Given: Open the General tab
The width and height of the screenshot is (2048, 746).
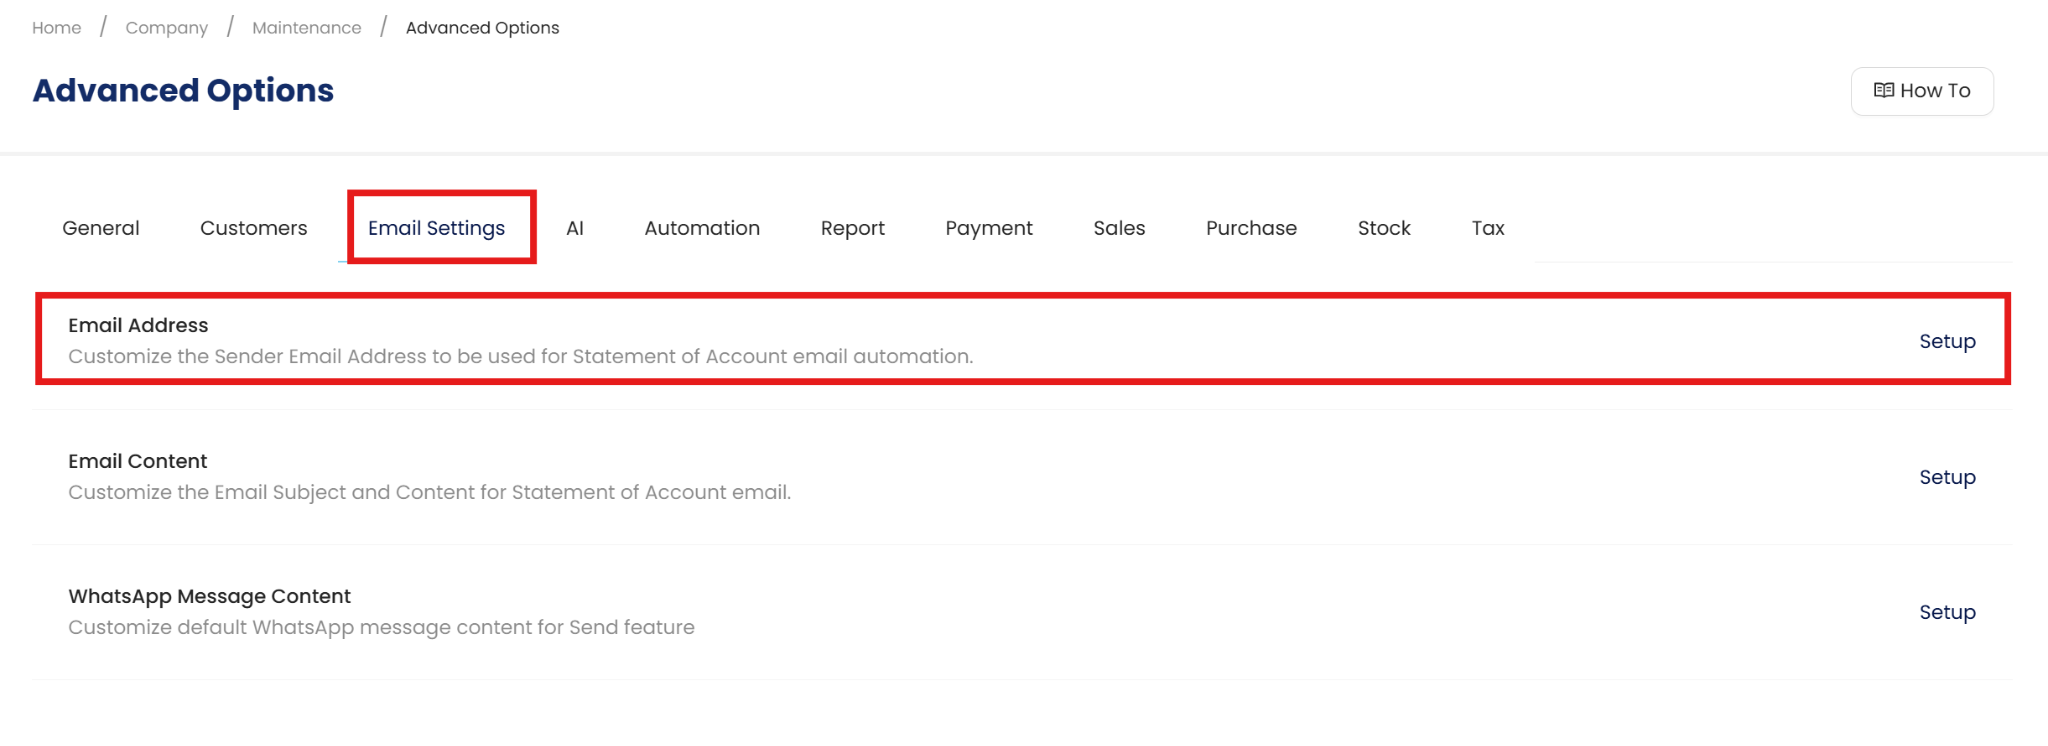Looking at the screenshot, I should (101, 228).
